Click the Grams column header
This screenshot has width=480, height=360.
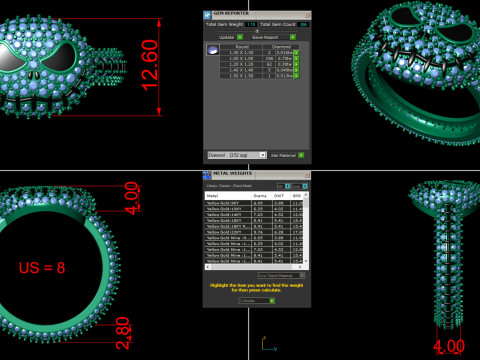pyautogui.click(x=262, y=196)
